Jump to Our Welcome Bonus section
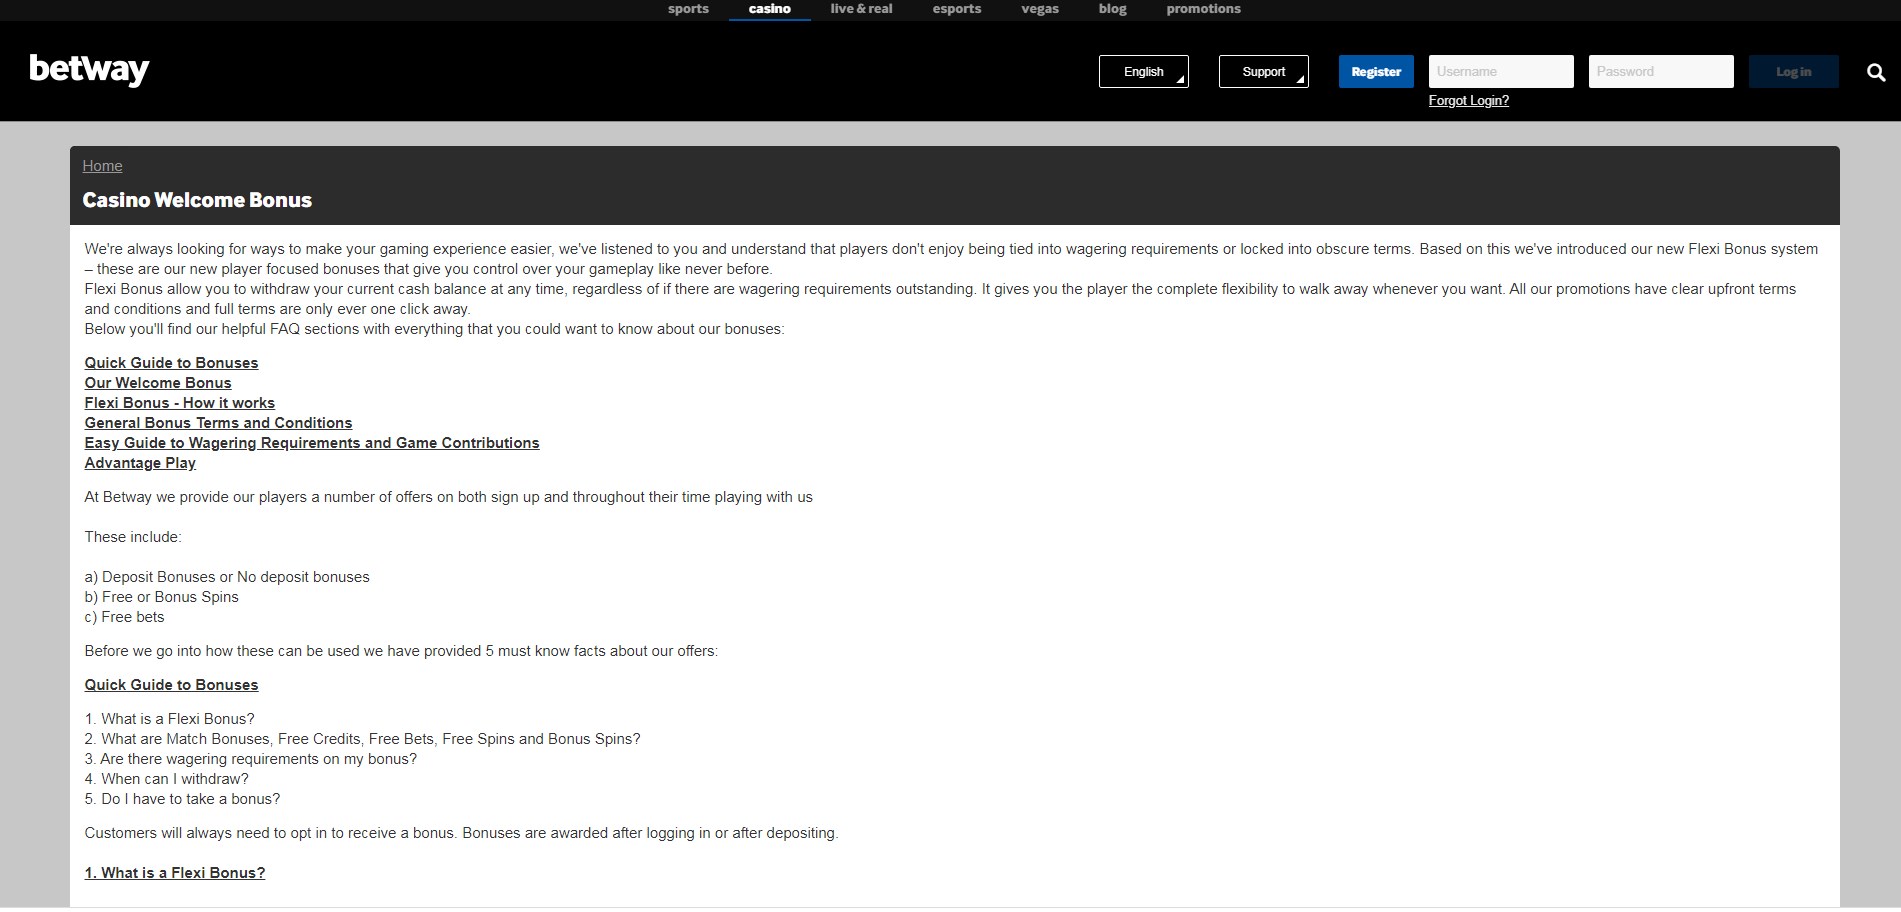Viewport: 1901px width, 912px height. pyautogui.click(x=158, y=383)
